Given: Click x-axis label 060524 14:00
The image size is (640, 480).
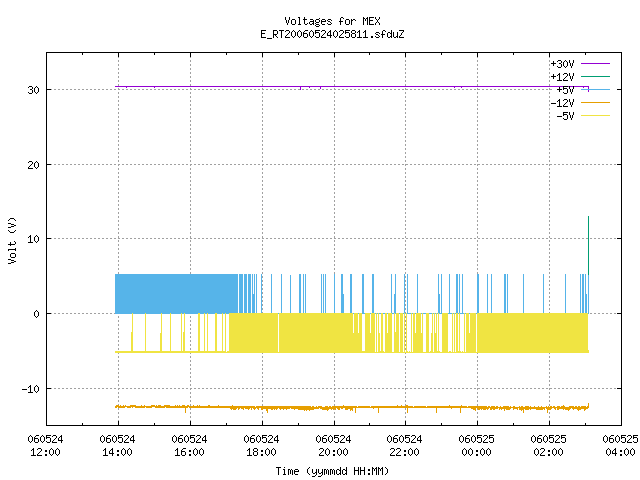Looking at the screenshot, I should point(117,446).
